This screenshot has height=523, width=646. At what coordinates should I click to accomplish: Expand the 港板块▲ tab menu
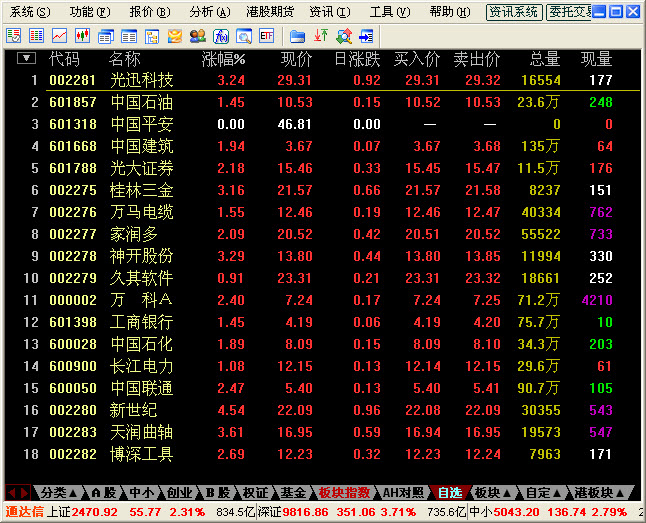click(599, 493)
